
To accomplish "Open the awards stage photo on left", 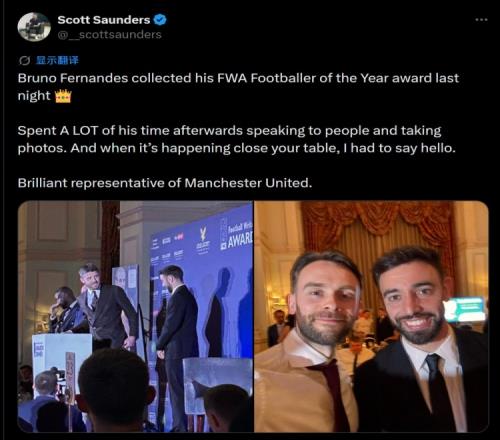I will pyautogui.click(x=135, y=316).
